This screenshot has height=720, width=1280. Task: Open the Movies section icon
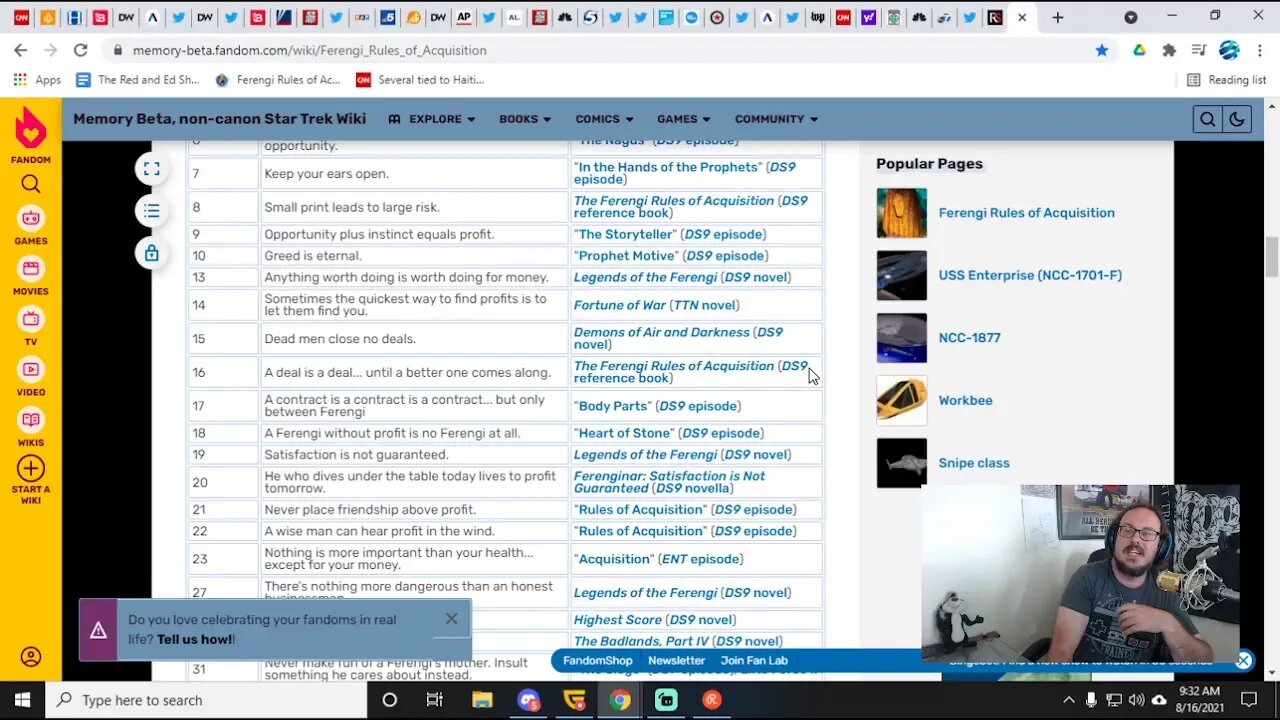click(x=31, y=269)
